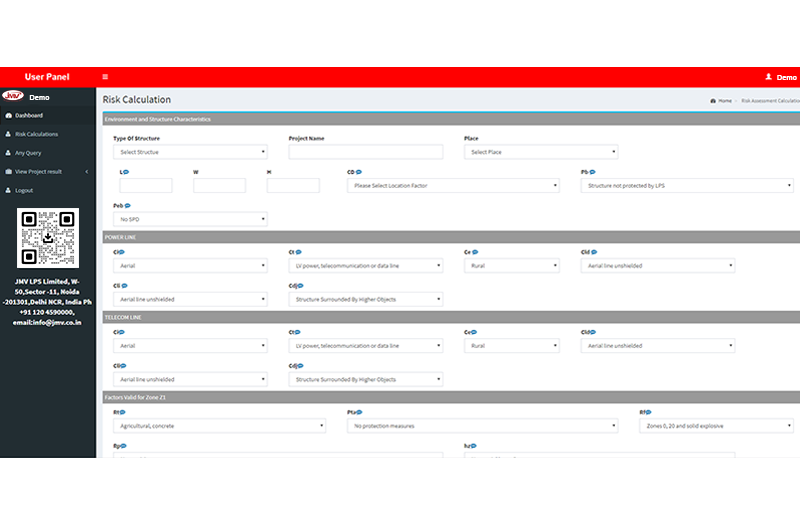
Task: Open Power Line Cld dropdown
Action: 658,266
